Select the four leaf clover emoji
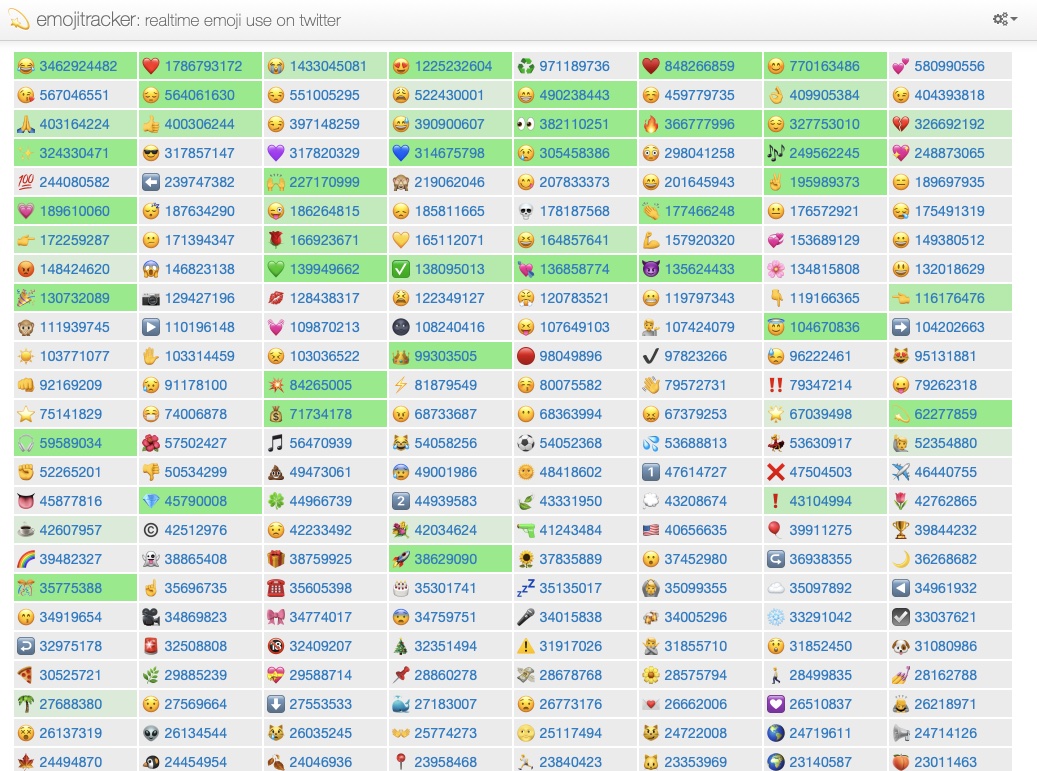 point(275,502)
